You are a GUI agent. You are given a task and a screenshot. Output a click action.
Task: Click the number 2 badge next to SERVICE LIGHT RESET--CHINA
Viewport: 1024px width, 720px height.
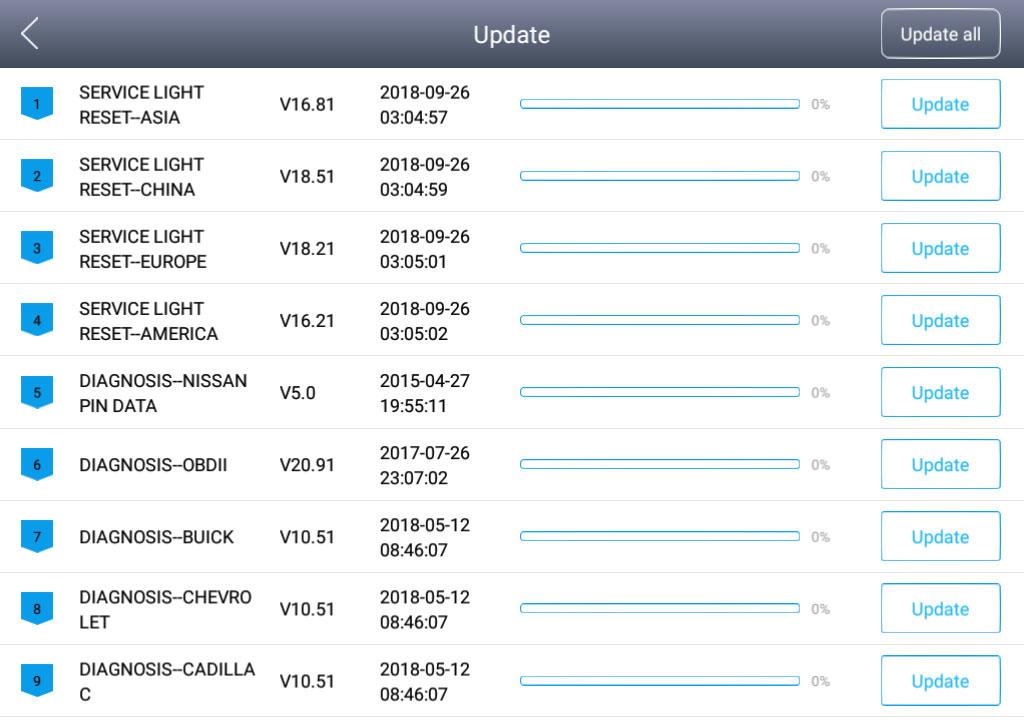[37, 176]
